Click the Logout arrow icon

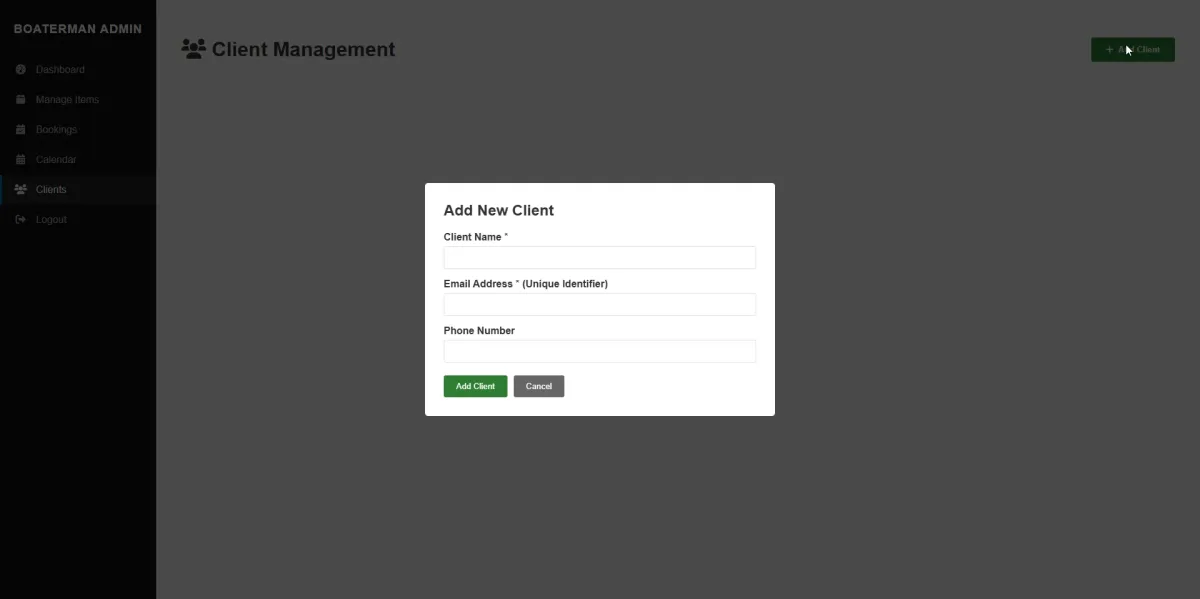coord(21,220)
